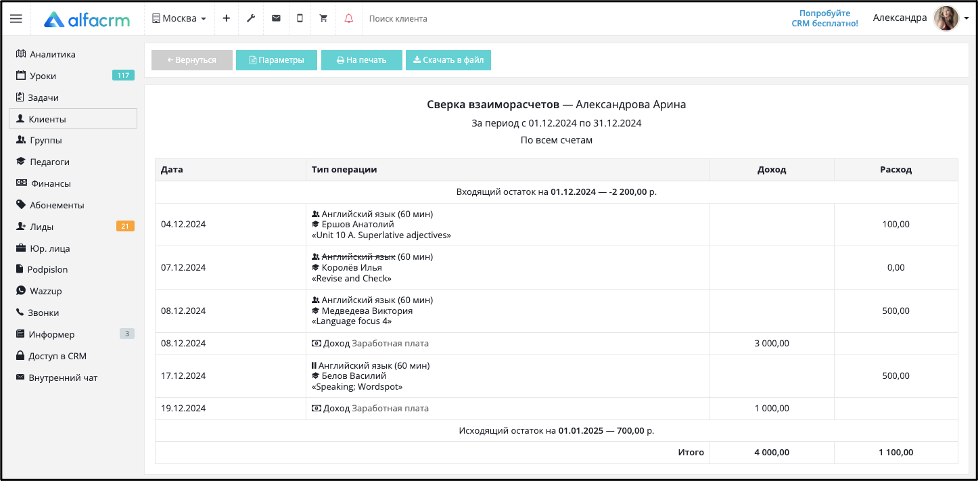
Task: Click the Исходящий остаток row
Action: [556, 431]
